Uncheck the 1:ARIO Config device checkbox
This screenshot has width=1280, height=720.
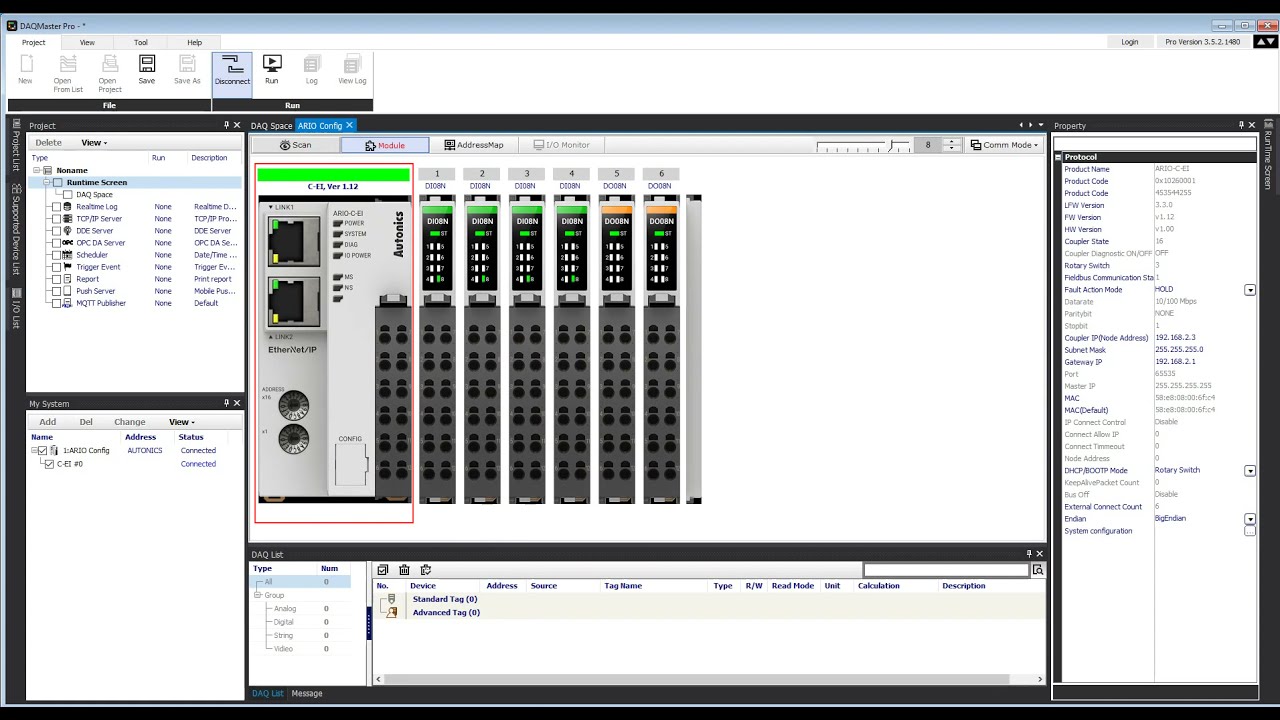click(x=42, y=451)
